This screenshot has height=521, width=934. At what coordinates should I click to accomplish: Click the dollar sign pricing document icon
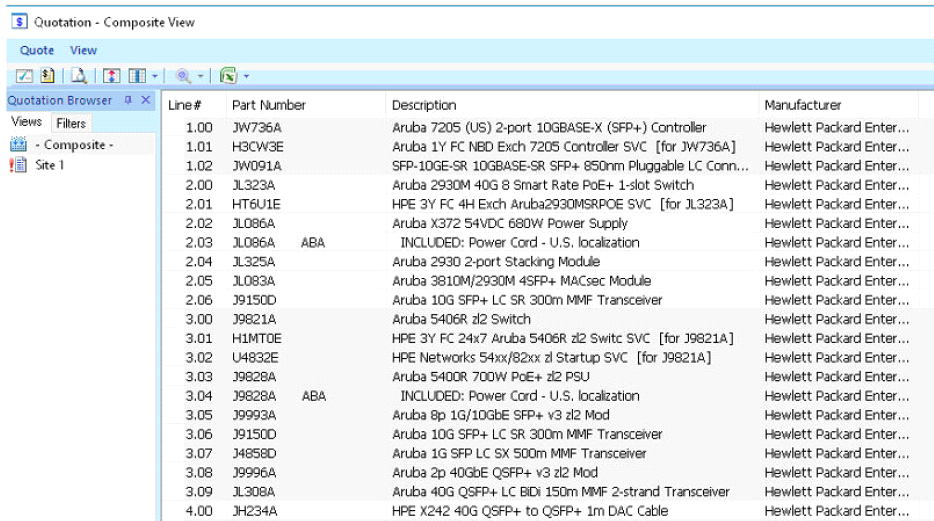click(48, 76)
